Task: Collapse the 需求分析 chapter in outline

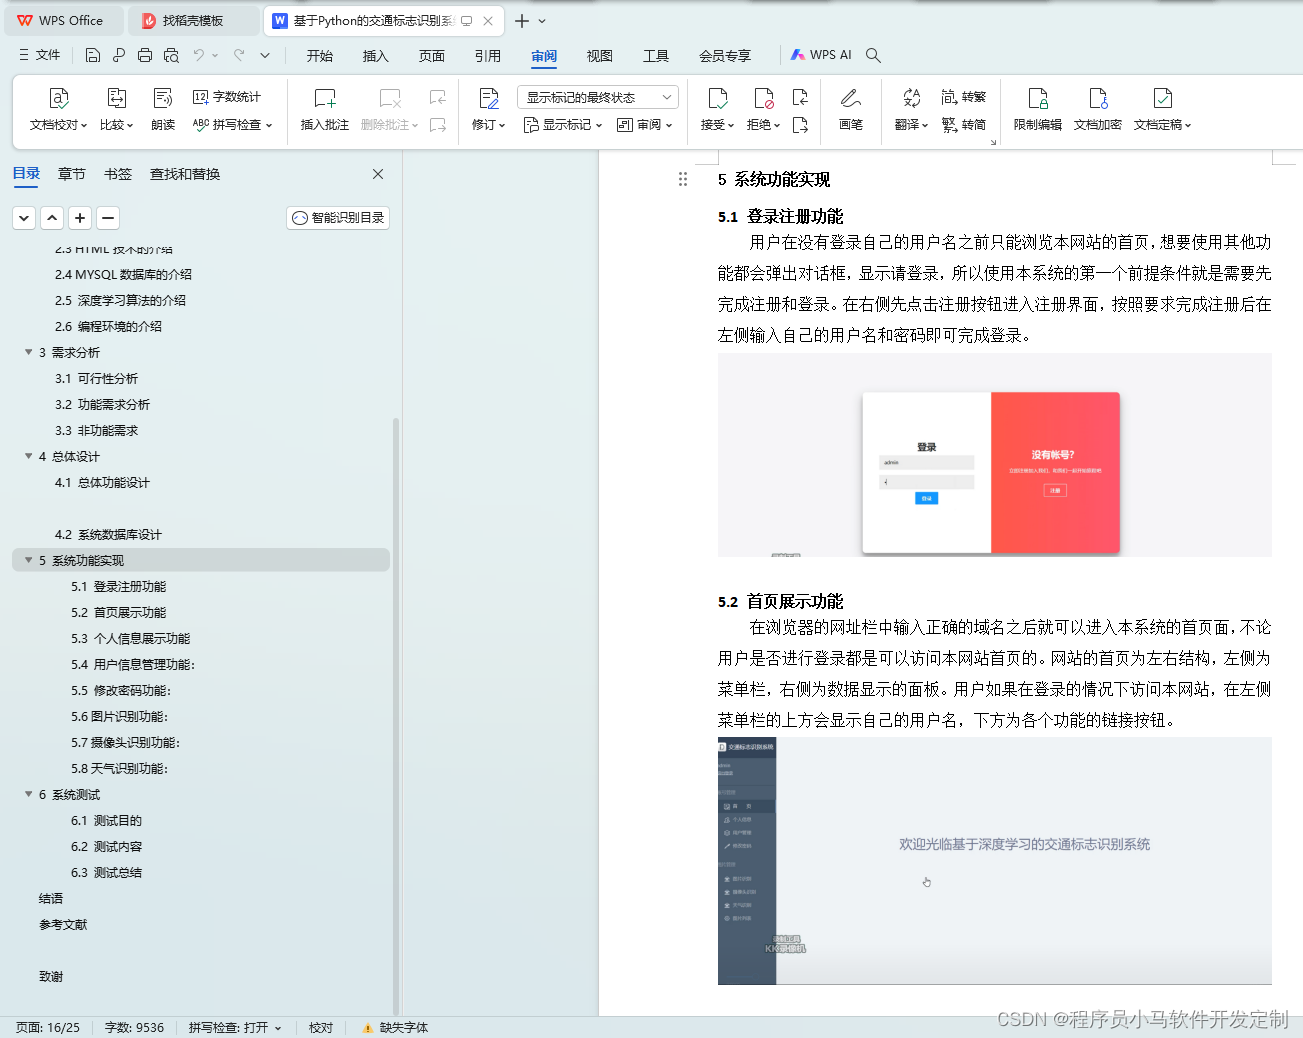Action: point(28,352)
